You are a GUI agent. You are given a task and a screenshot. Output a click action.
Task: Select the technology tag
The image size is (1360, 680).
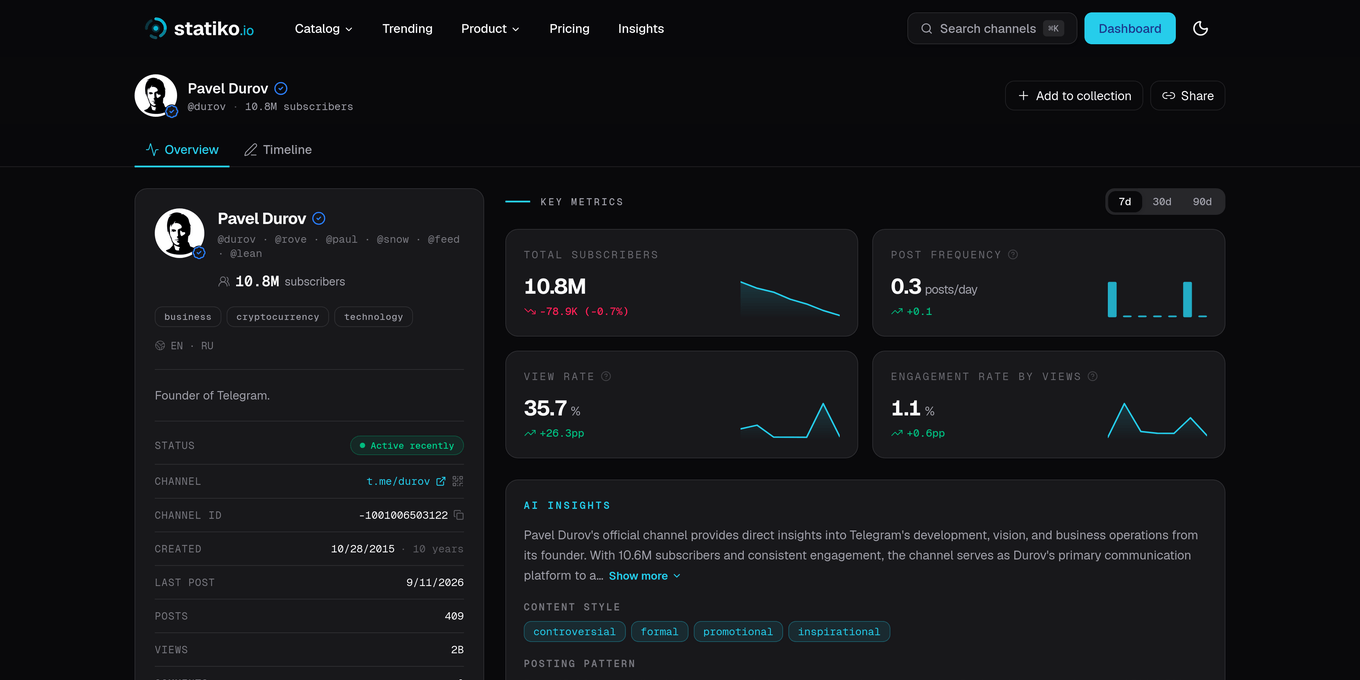(x=374, y=317)
